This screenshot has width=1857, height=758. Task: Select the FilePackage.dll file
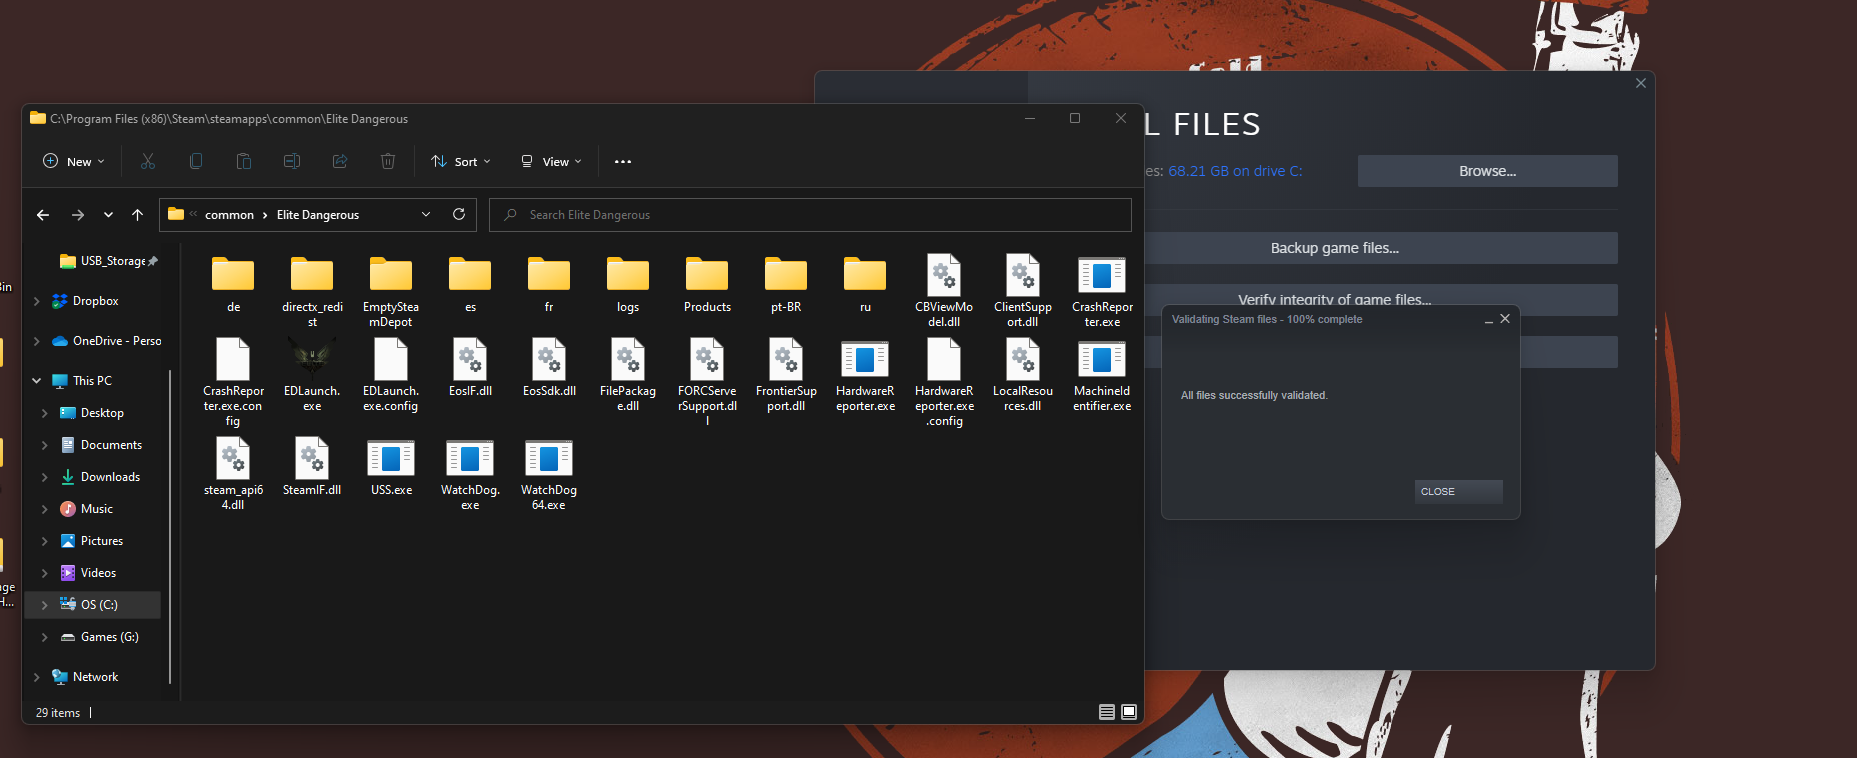click(x=628, y=375)
